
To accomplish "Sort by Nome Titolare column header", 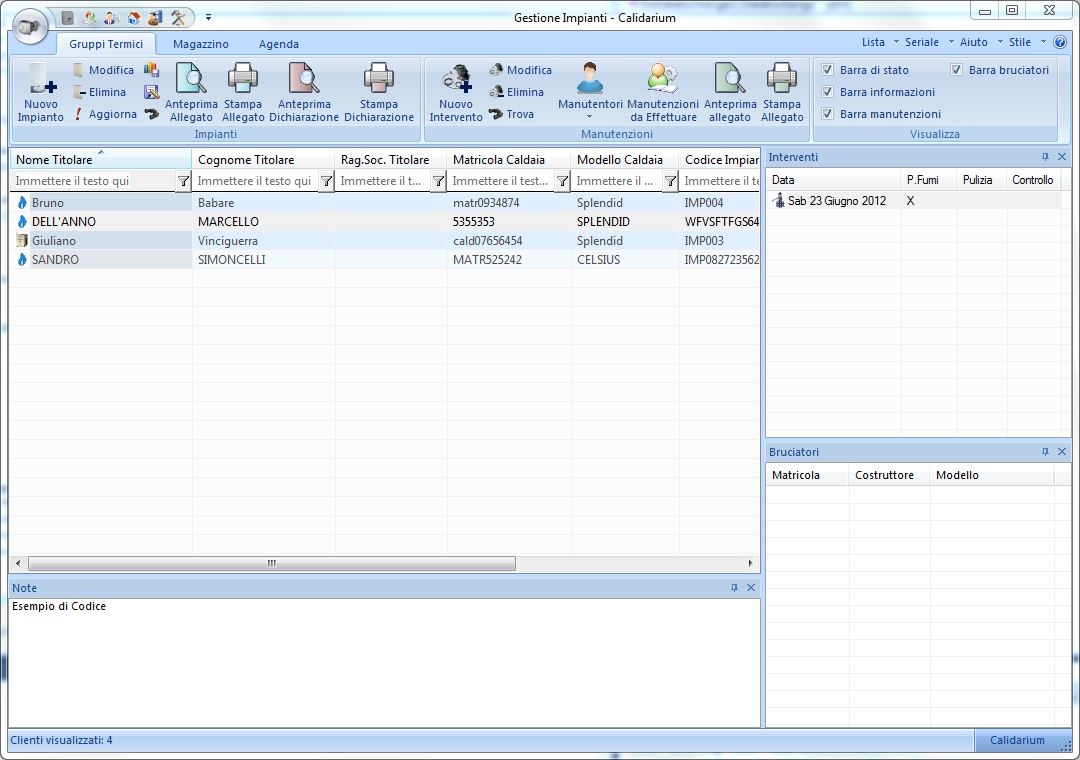I will coord(101,160).
